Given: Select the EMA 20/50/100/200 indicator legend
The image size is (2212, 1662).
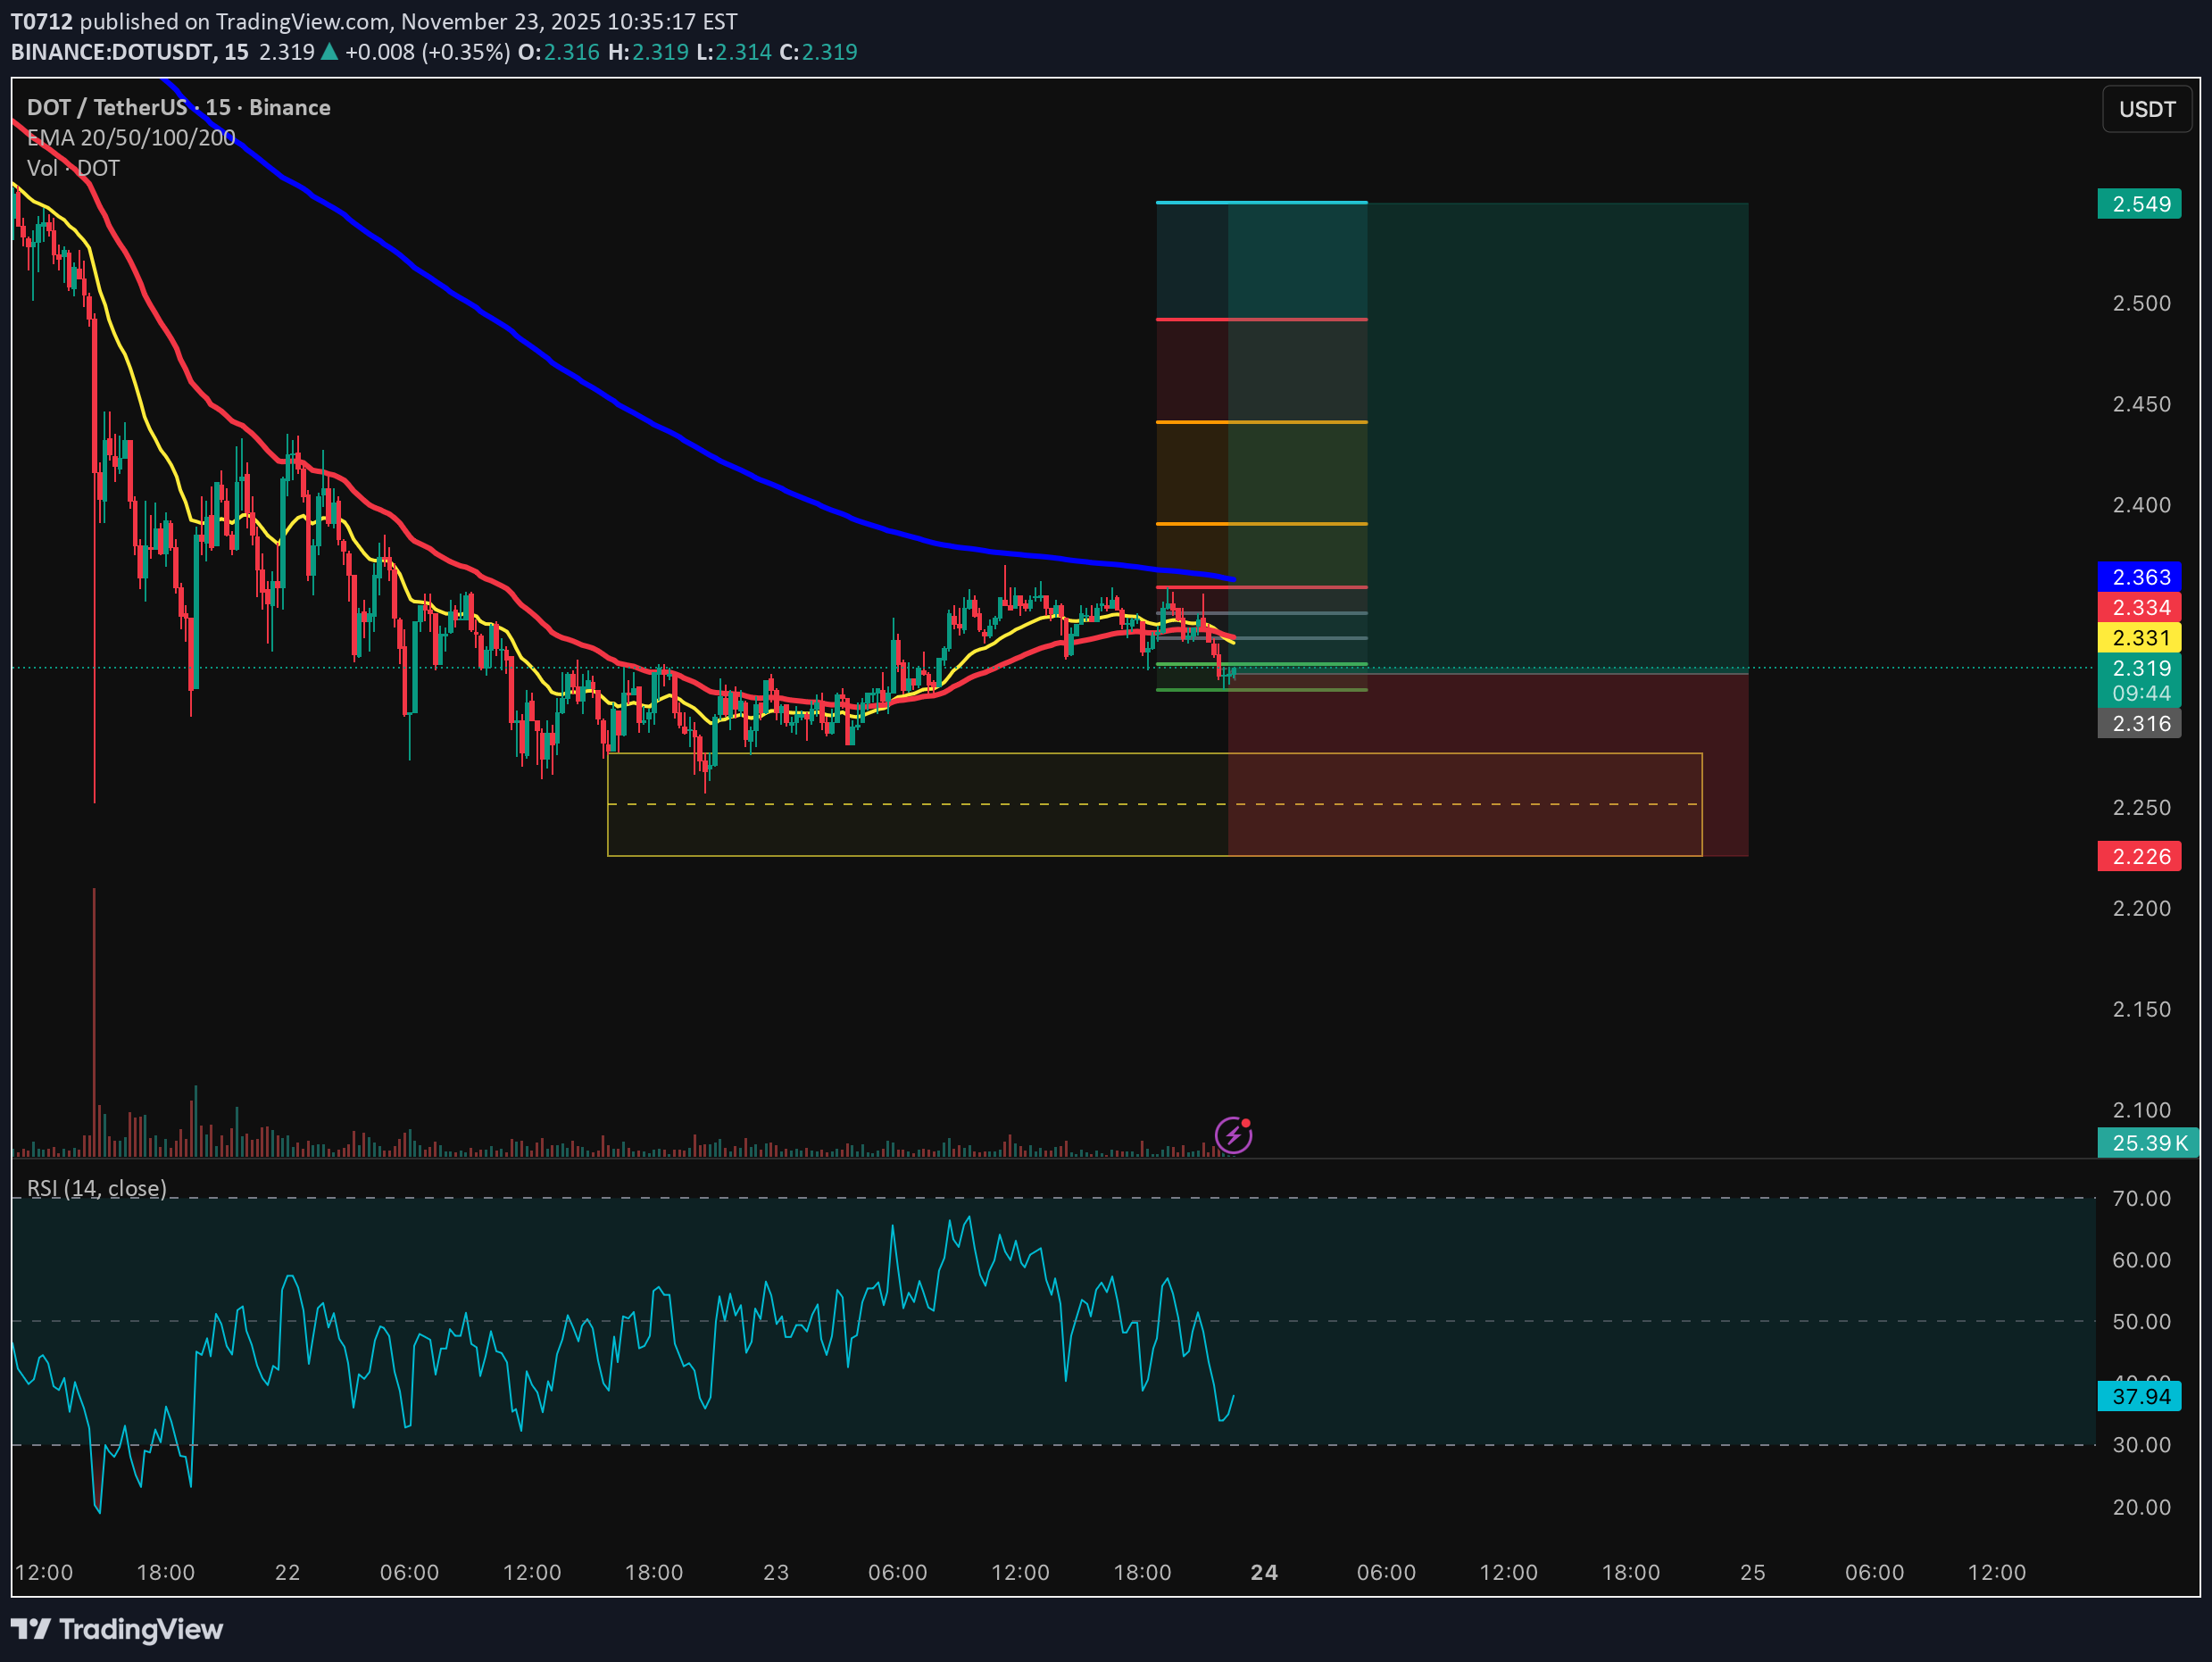Looking at the screenshot, I should [131, 138].
